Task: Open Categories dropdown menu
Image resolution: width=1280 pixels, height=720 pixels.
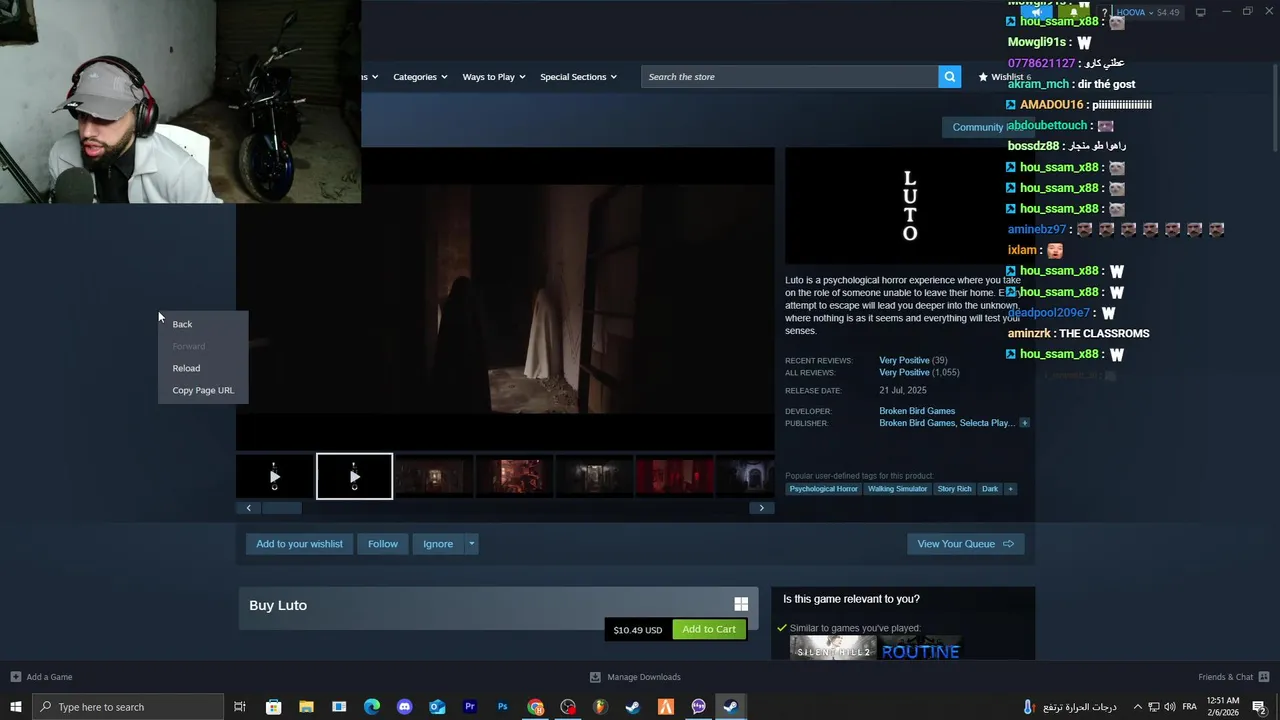Action: pos(420,77)
